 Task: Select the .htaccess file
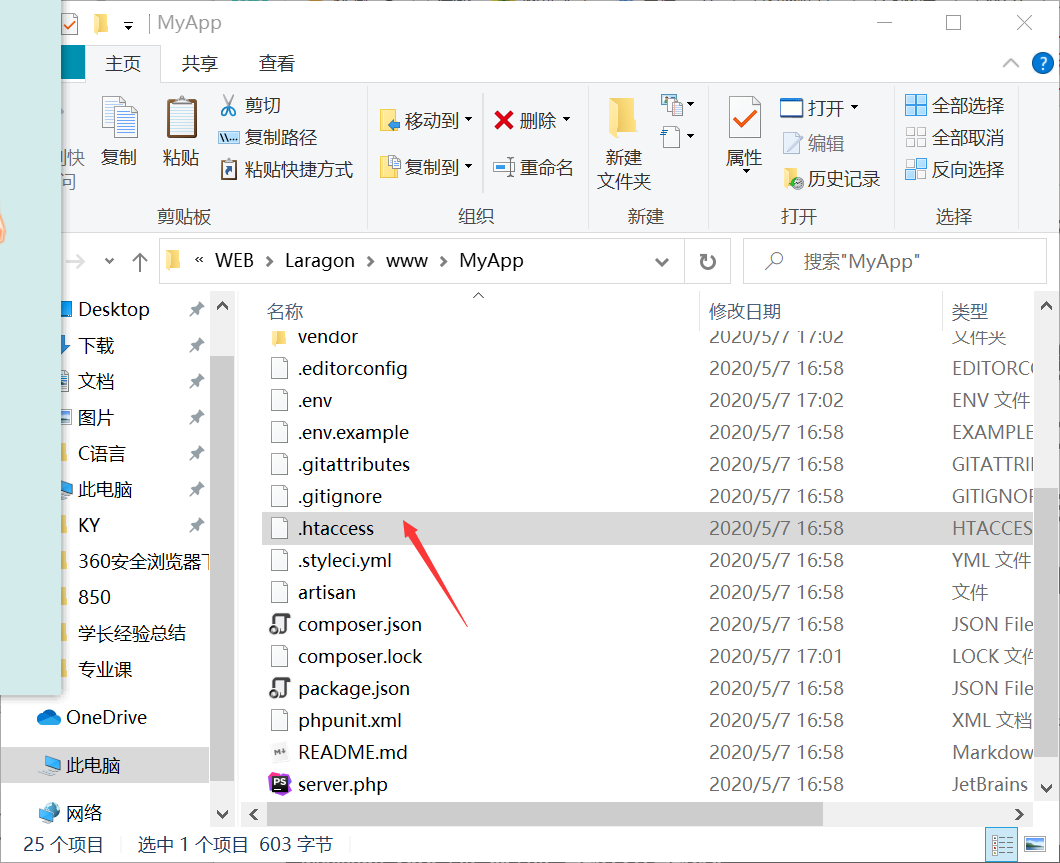tap(647, 528)
